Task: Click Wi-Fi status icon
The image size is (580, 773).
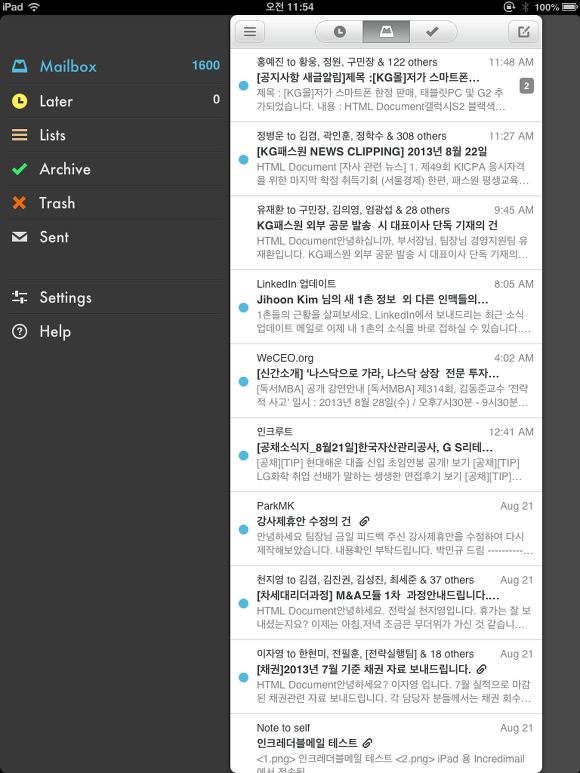Action: coord(34,7)
